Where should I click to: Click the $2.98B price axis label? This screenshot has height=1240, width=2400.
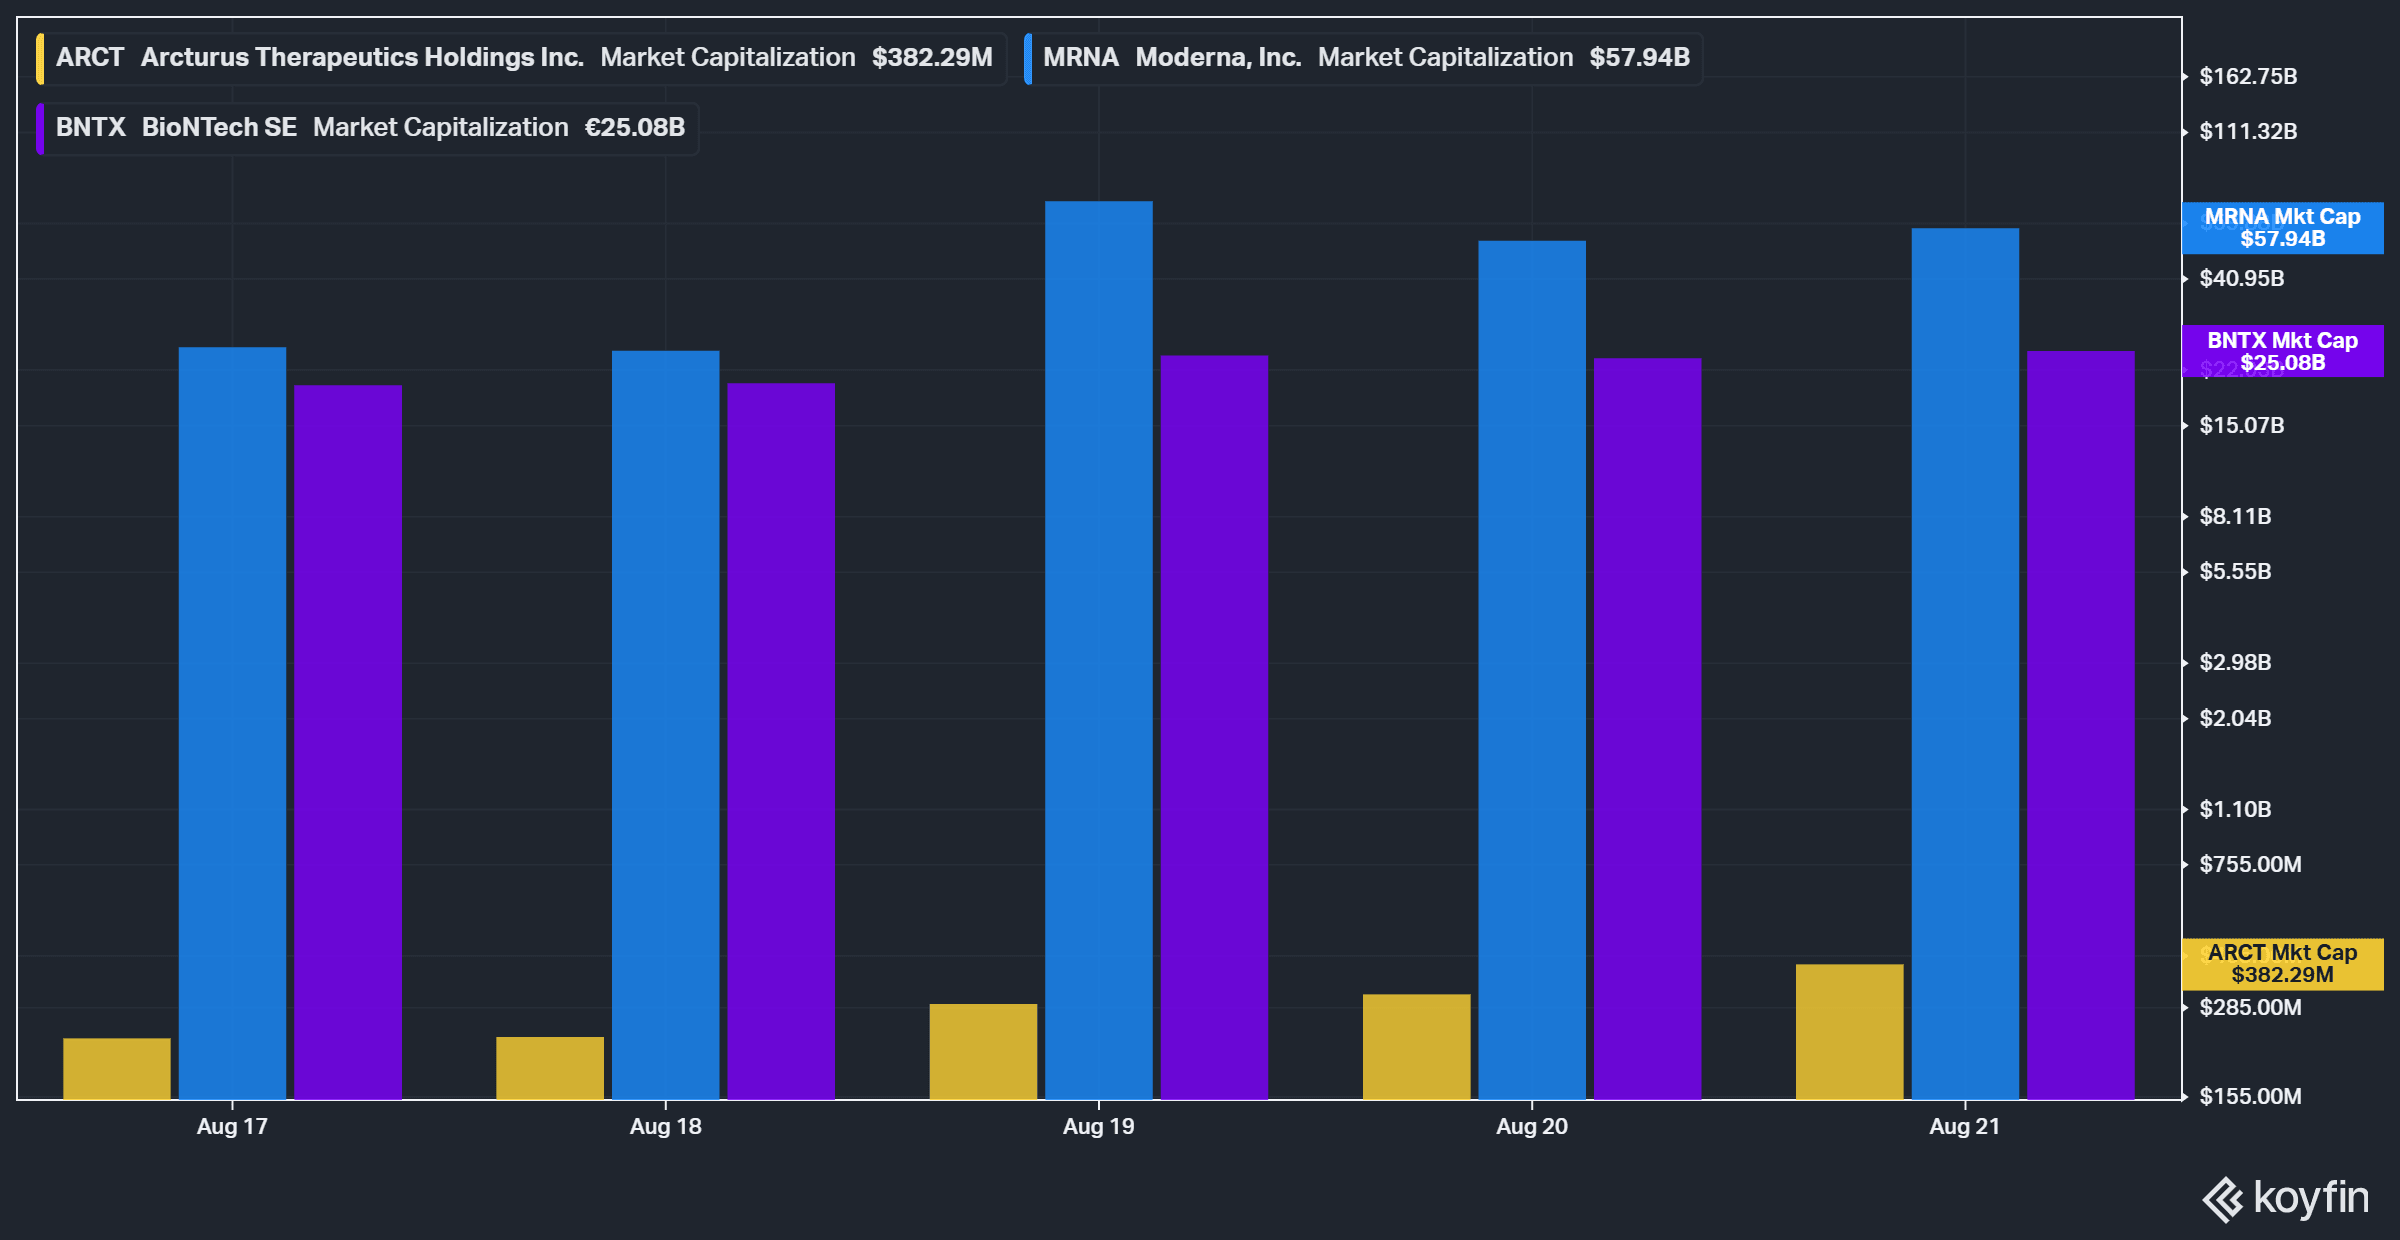(x=2235, y=662)
